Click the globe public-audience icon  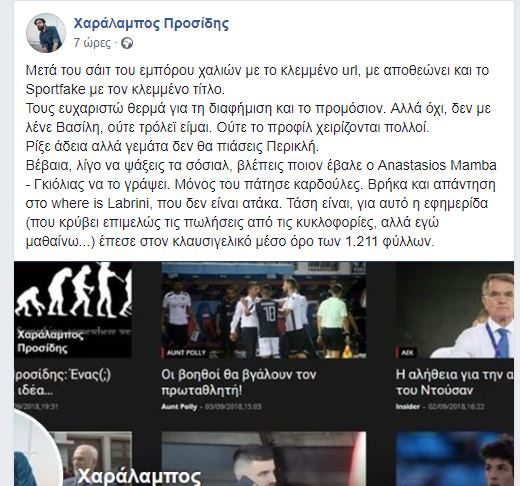tap(127, 43)
